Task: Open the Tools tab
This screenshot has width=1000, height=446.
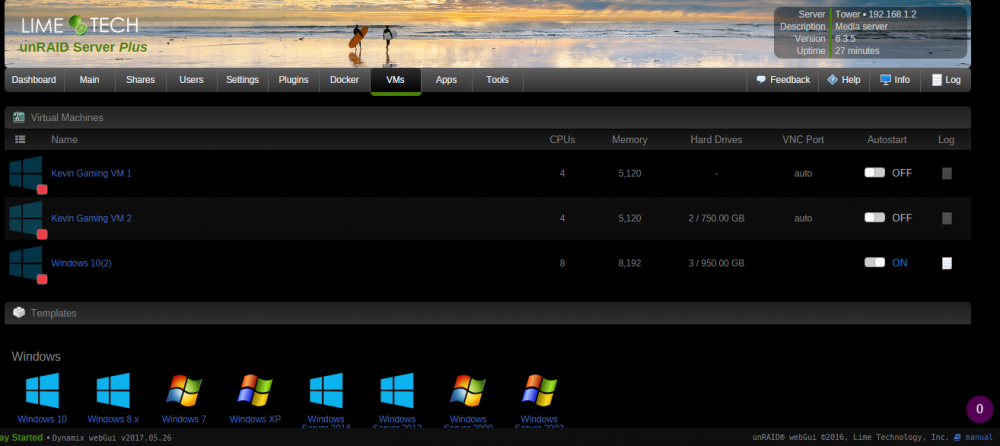Action: point(497,80)
